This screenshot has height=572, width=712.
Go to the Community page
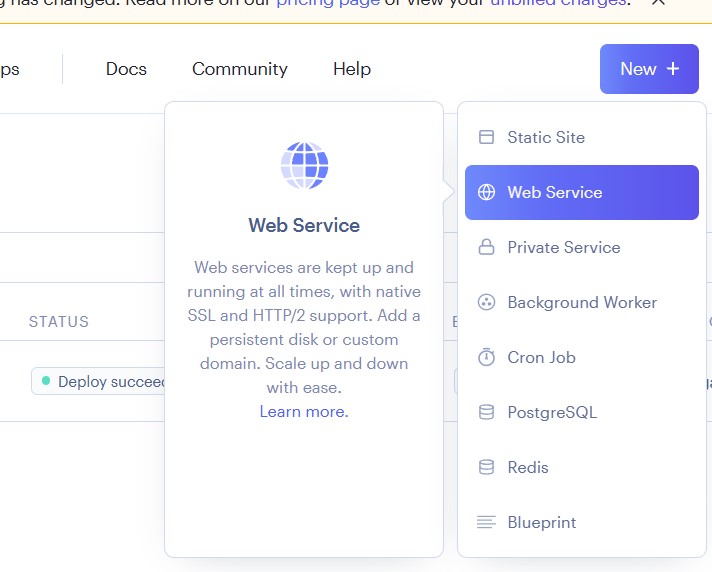pyautogui.click(x=240, y=69)
